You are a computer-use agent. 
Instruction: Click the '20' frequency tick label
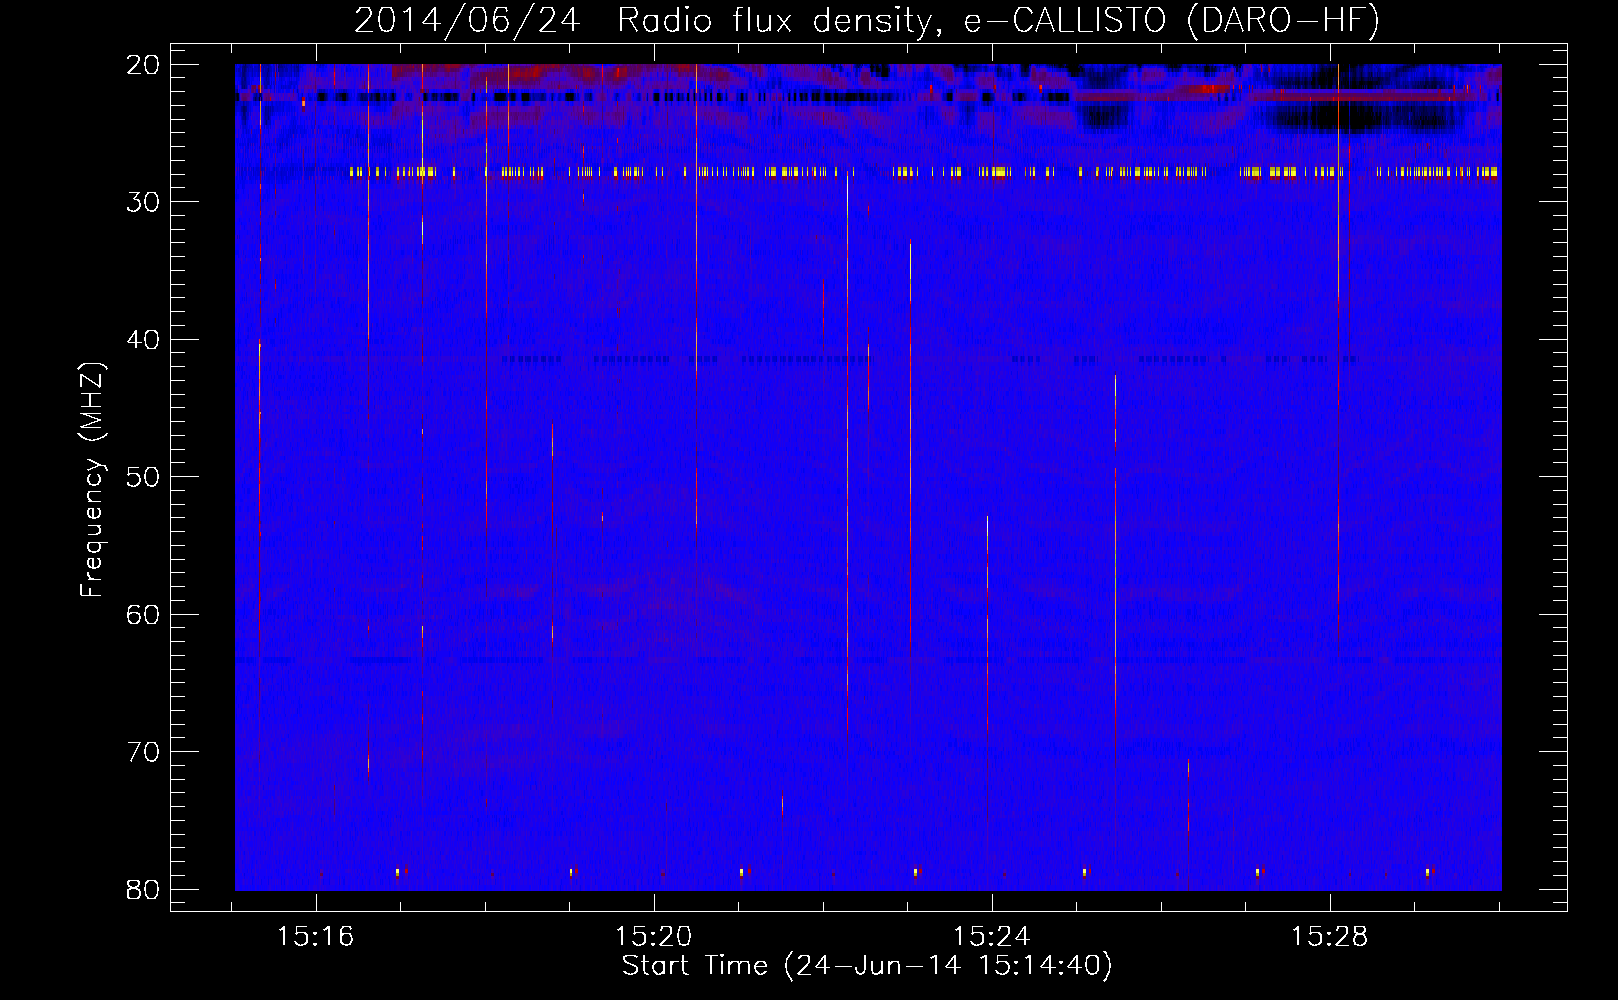[x=144, y=65]
